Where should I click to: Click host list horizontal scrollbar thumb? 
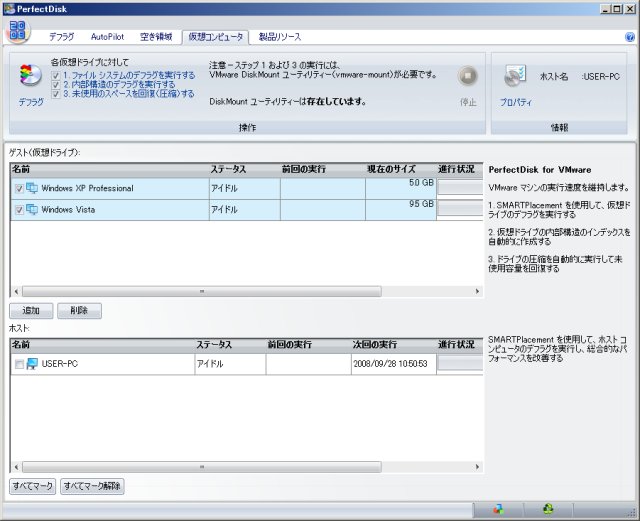click(x=202, y=467)
